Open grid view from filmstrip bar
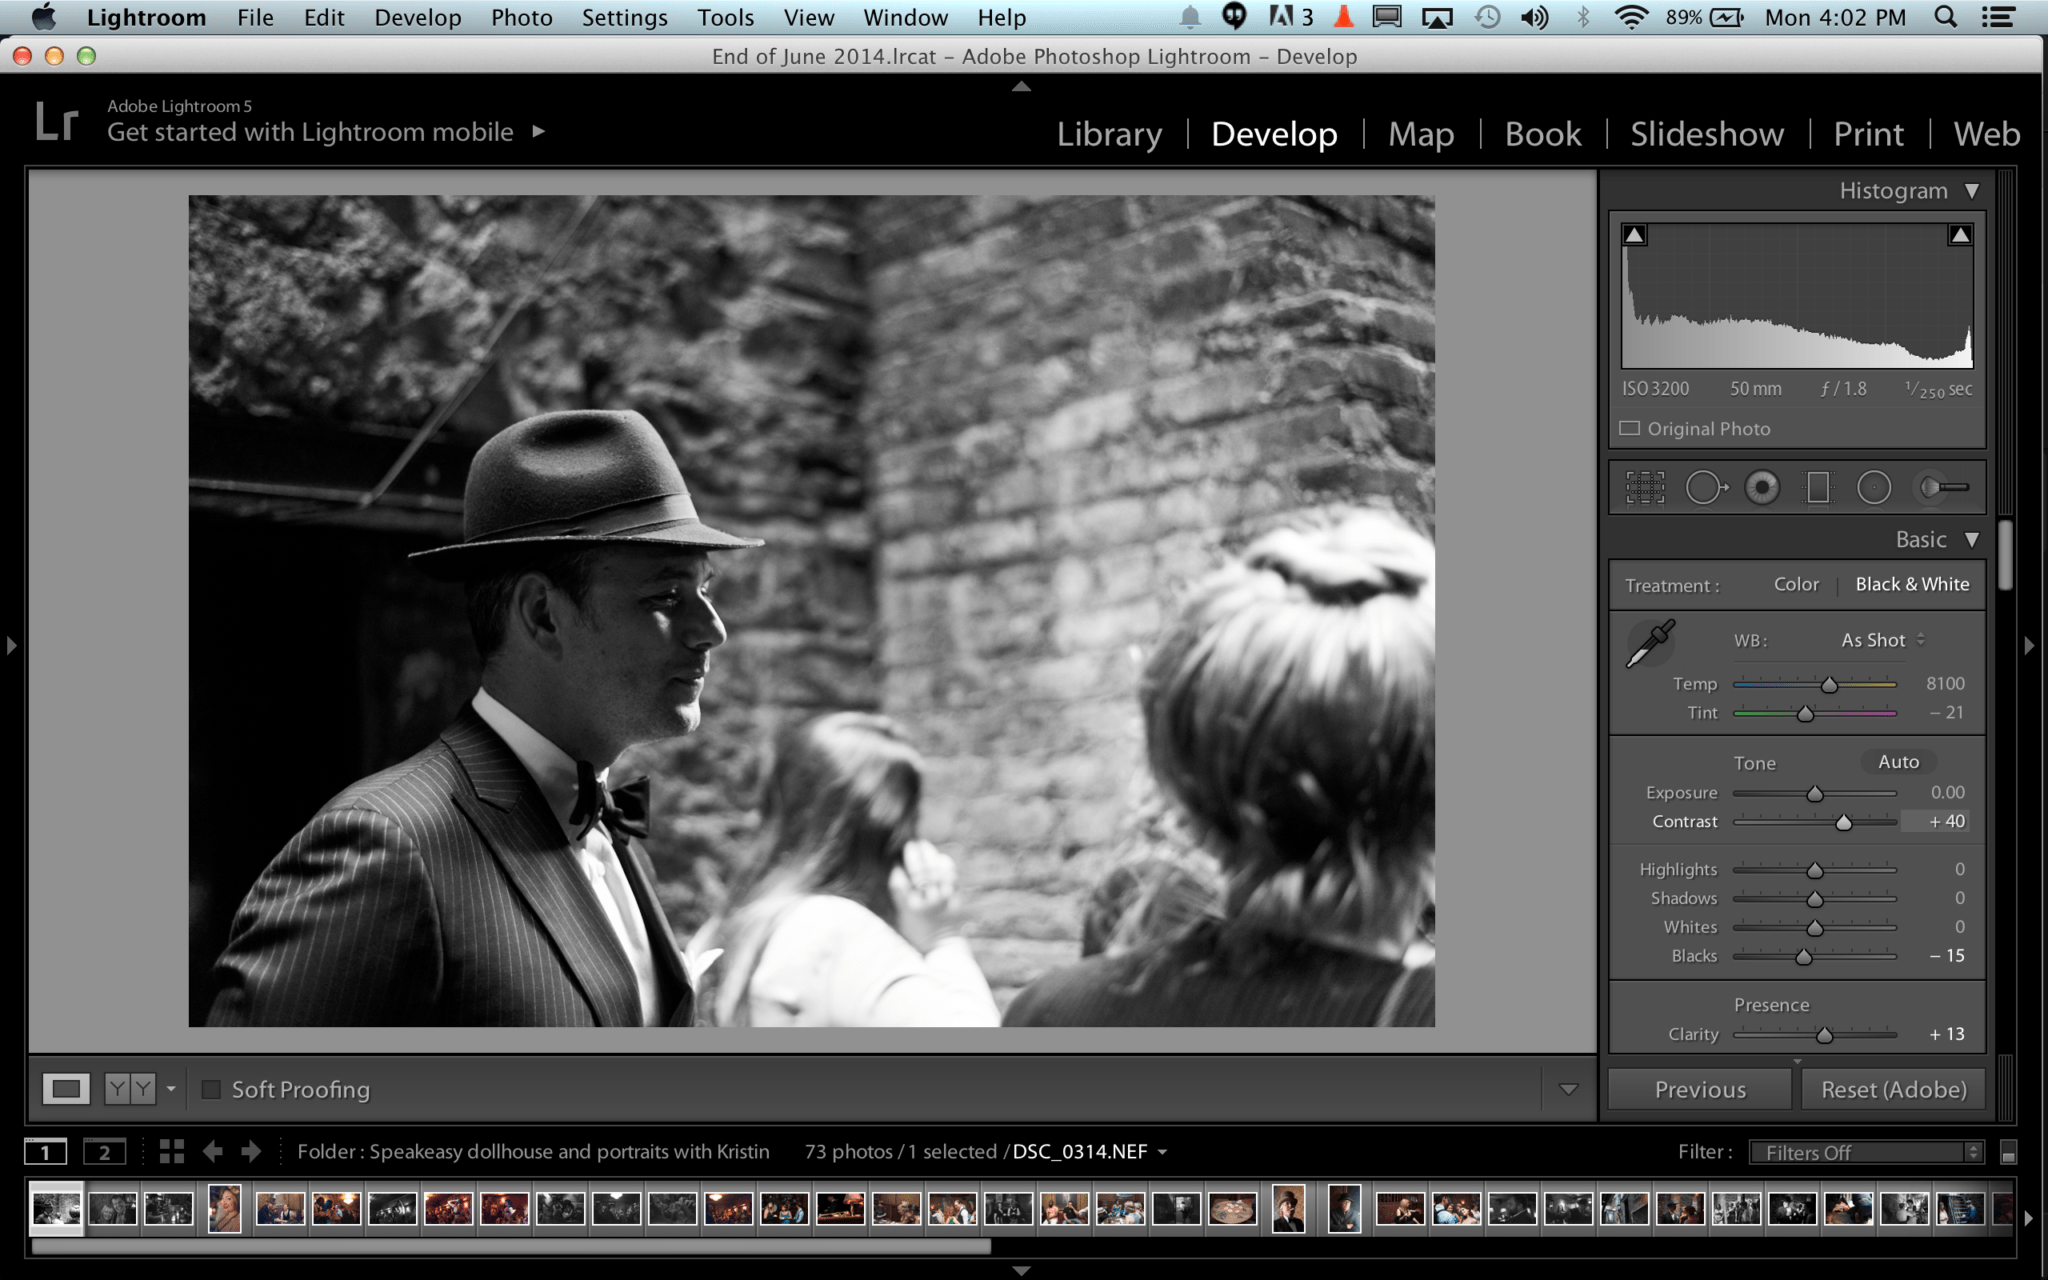This screenshot has height=1280, width=2048. click(x=171, y=1152)
